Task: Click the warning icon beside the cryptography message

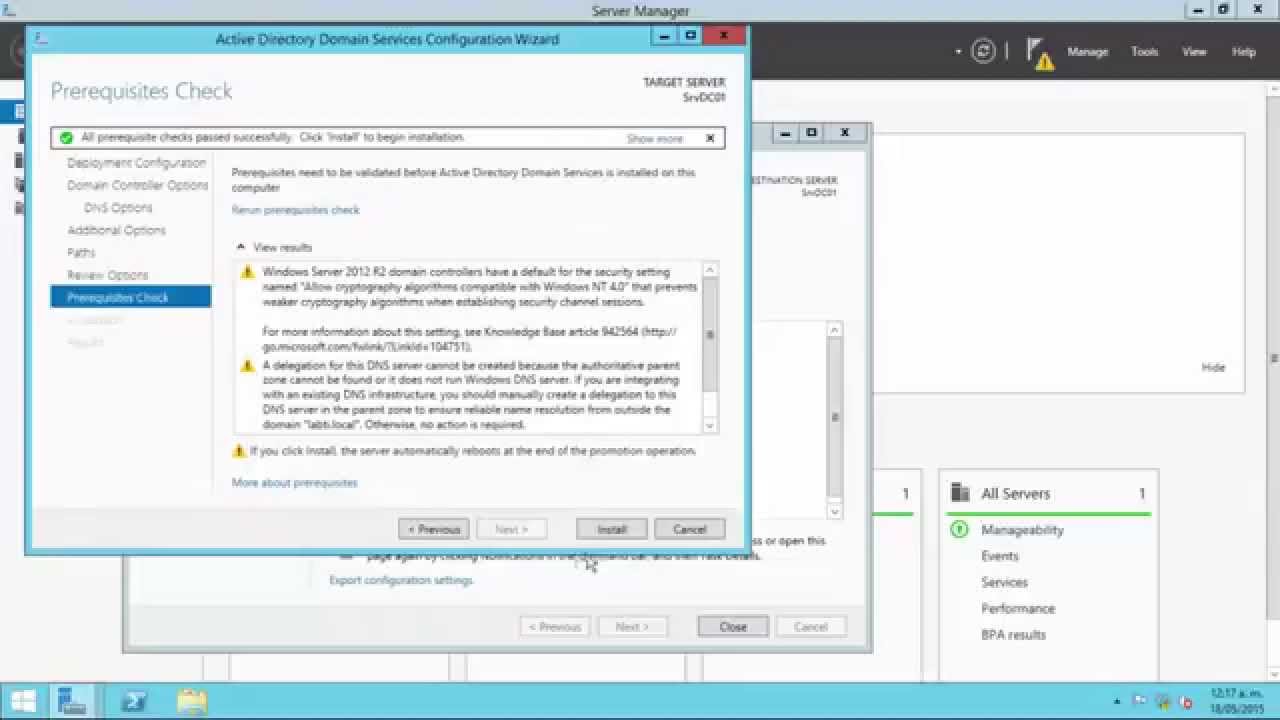Action: 247,272
